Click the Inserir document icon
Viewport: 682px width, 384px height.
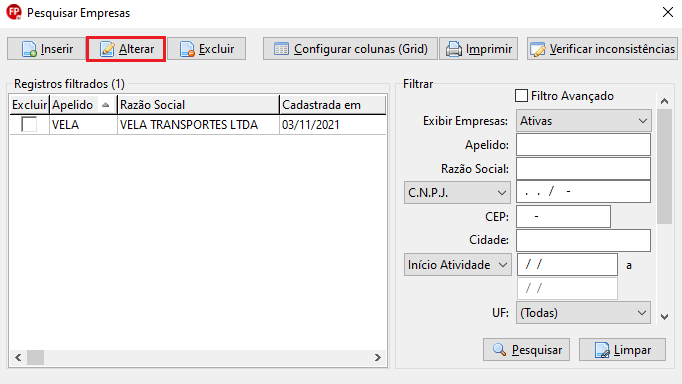[x=29, y=49]
